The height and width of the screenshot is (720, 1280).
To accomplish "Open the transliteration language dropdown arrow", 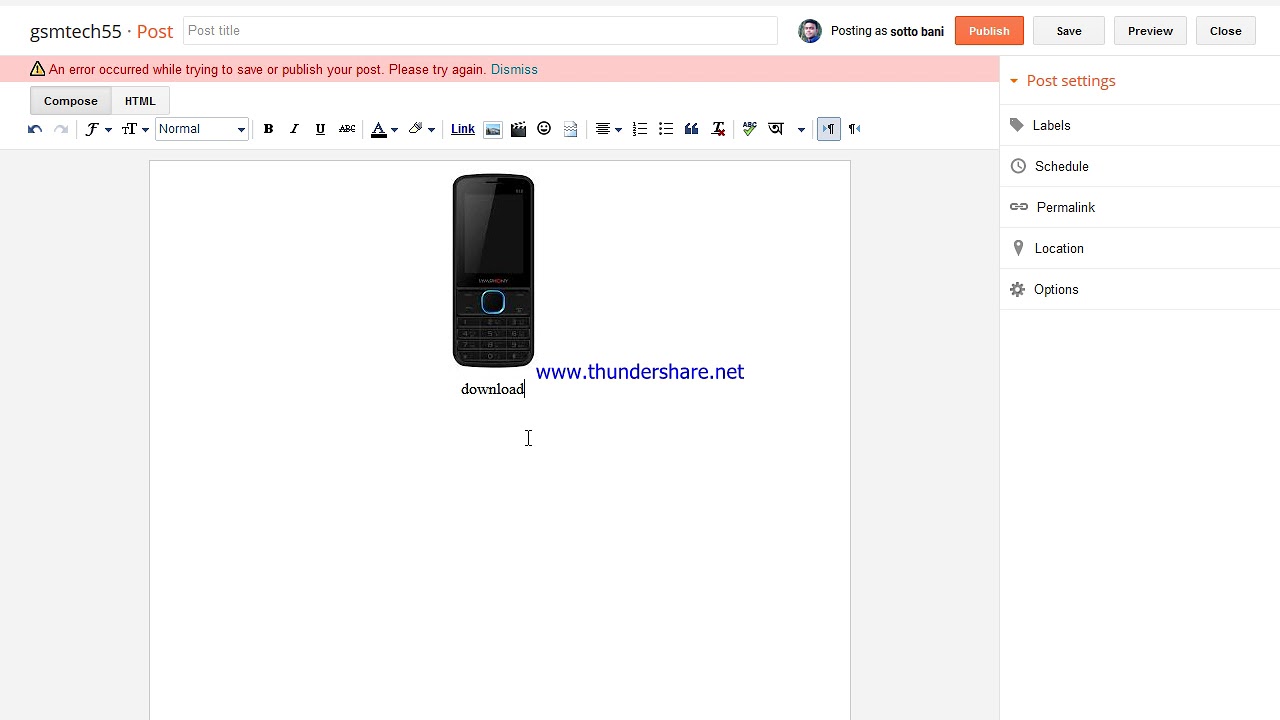I will [801, 129].
